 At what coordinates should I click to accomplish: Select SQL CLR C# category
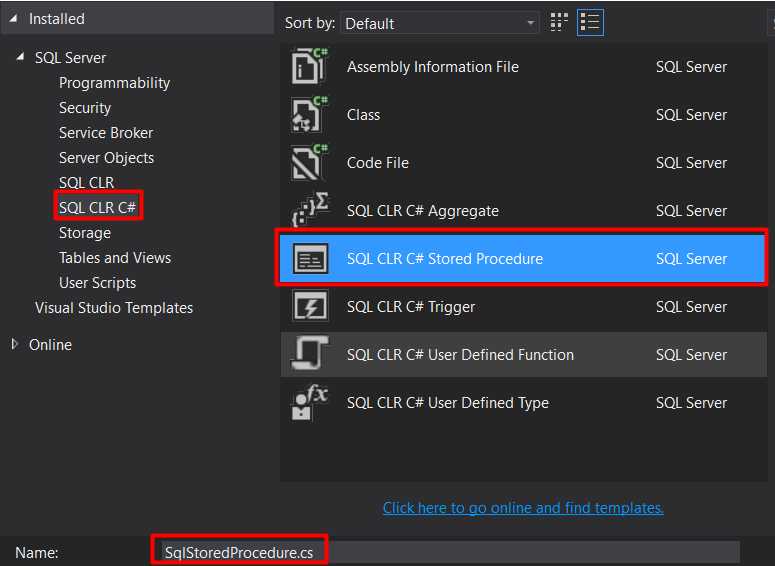[x=97, y=207]
